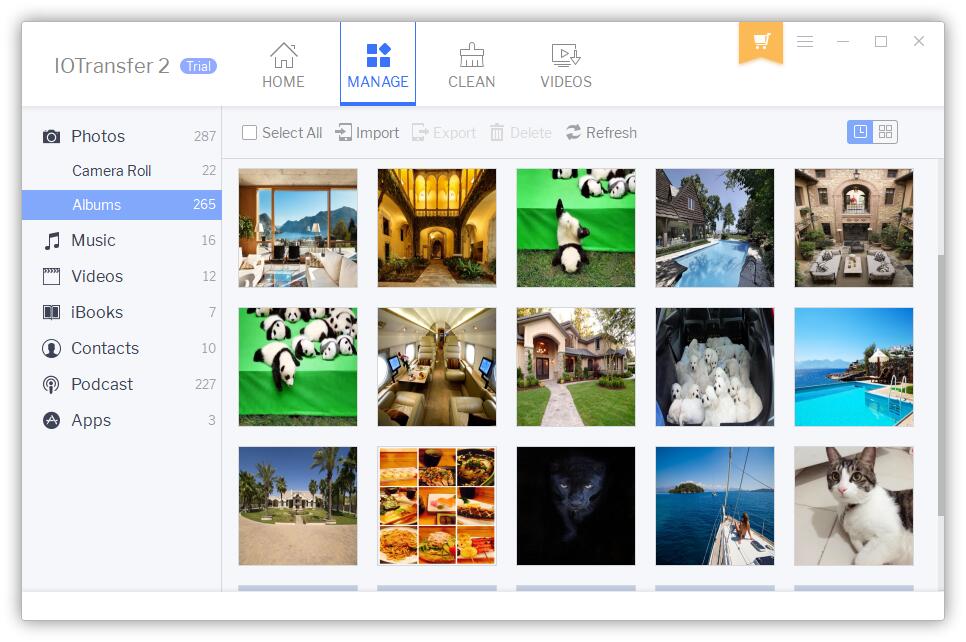
Task: Open the CLEAN tab
Action: coord(471,66)
